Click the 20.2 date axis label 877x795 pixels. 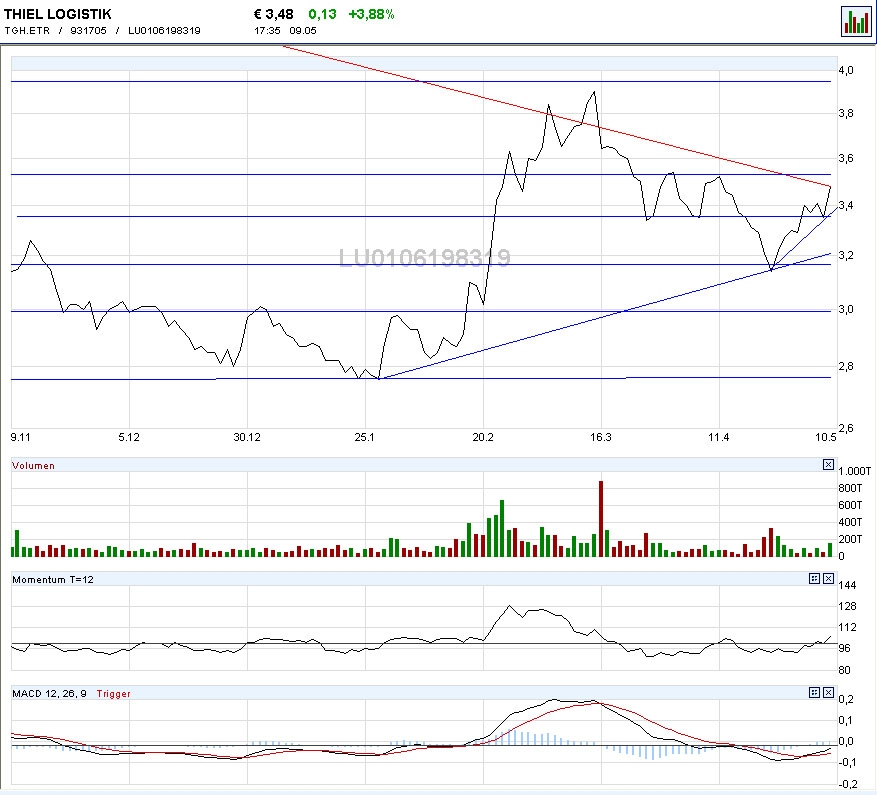[x=483, y=437]
